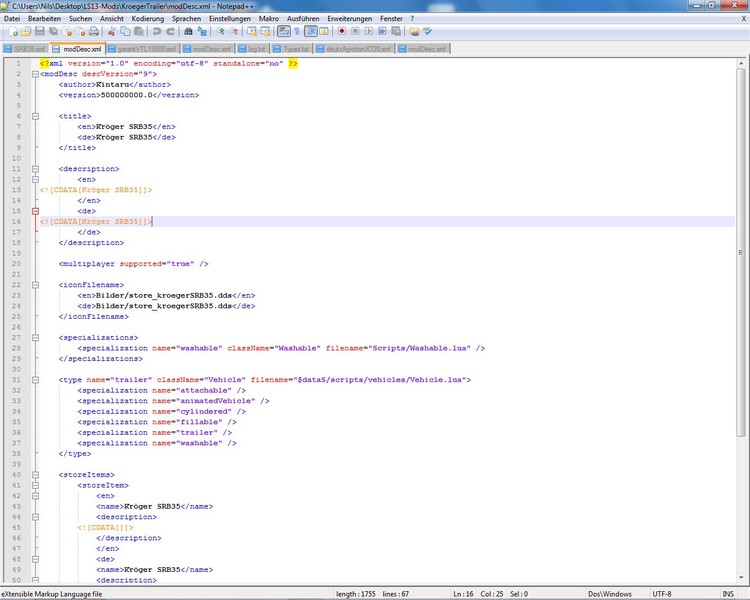Click the scrollbar down arrow
The image size is (750, 600).
tap(741, 577)
